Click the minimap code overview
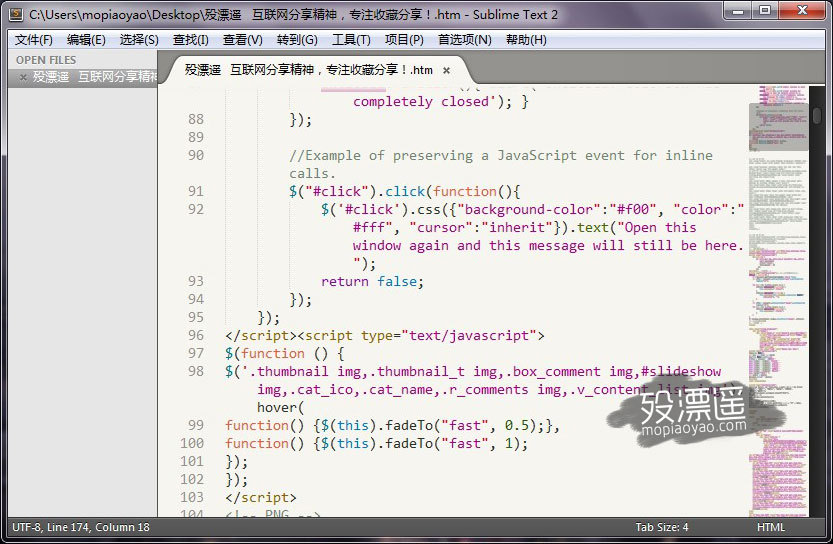Screen dimensions: 833x544 pyautogui.click(x=778, y=301)
